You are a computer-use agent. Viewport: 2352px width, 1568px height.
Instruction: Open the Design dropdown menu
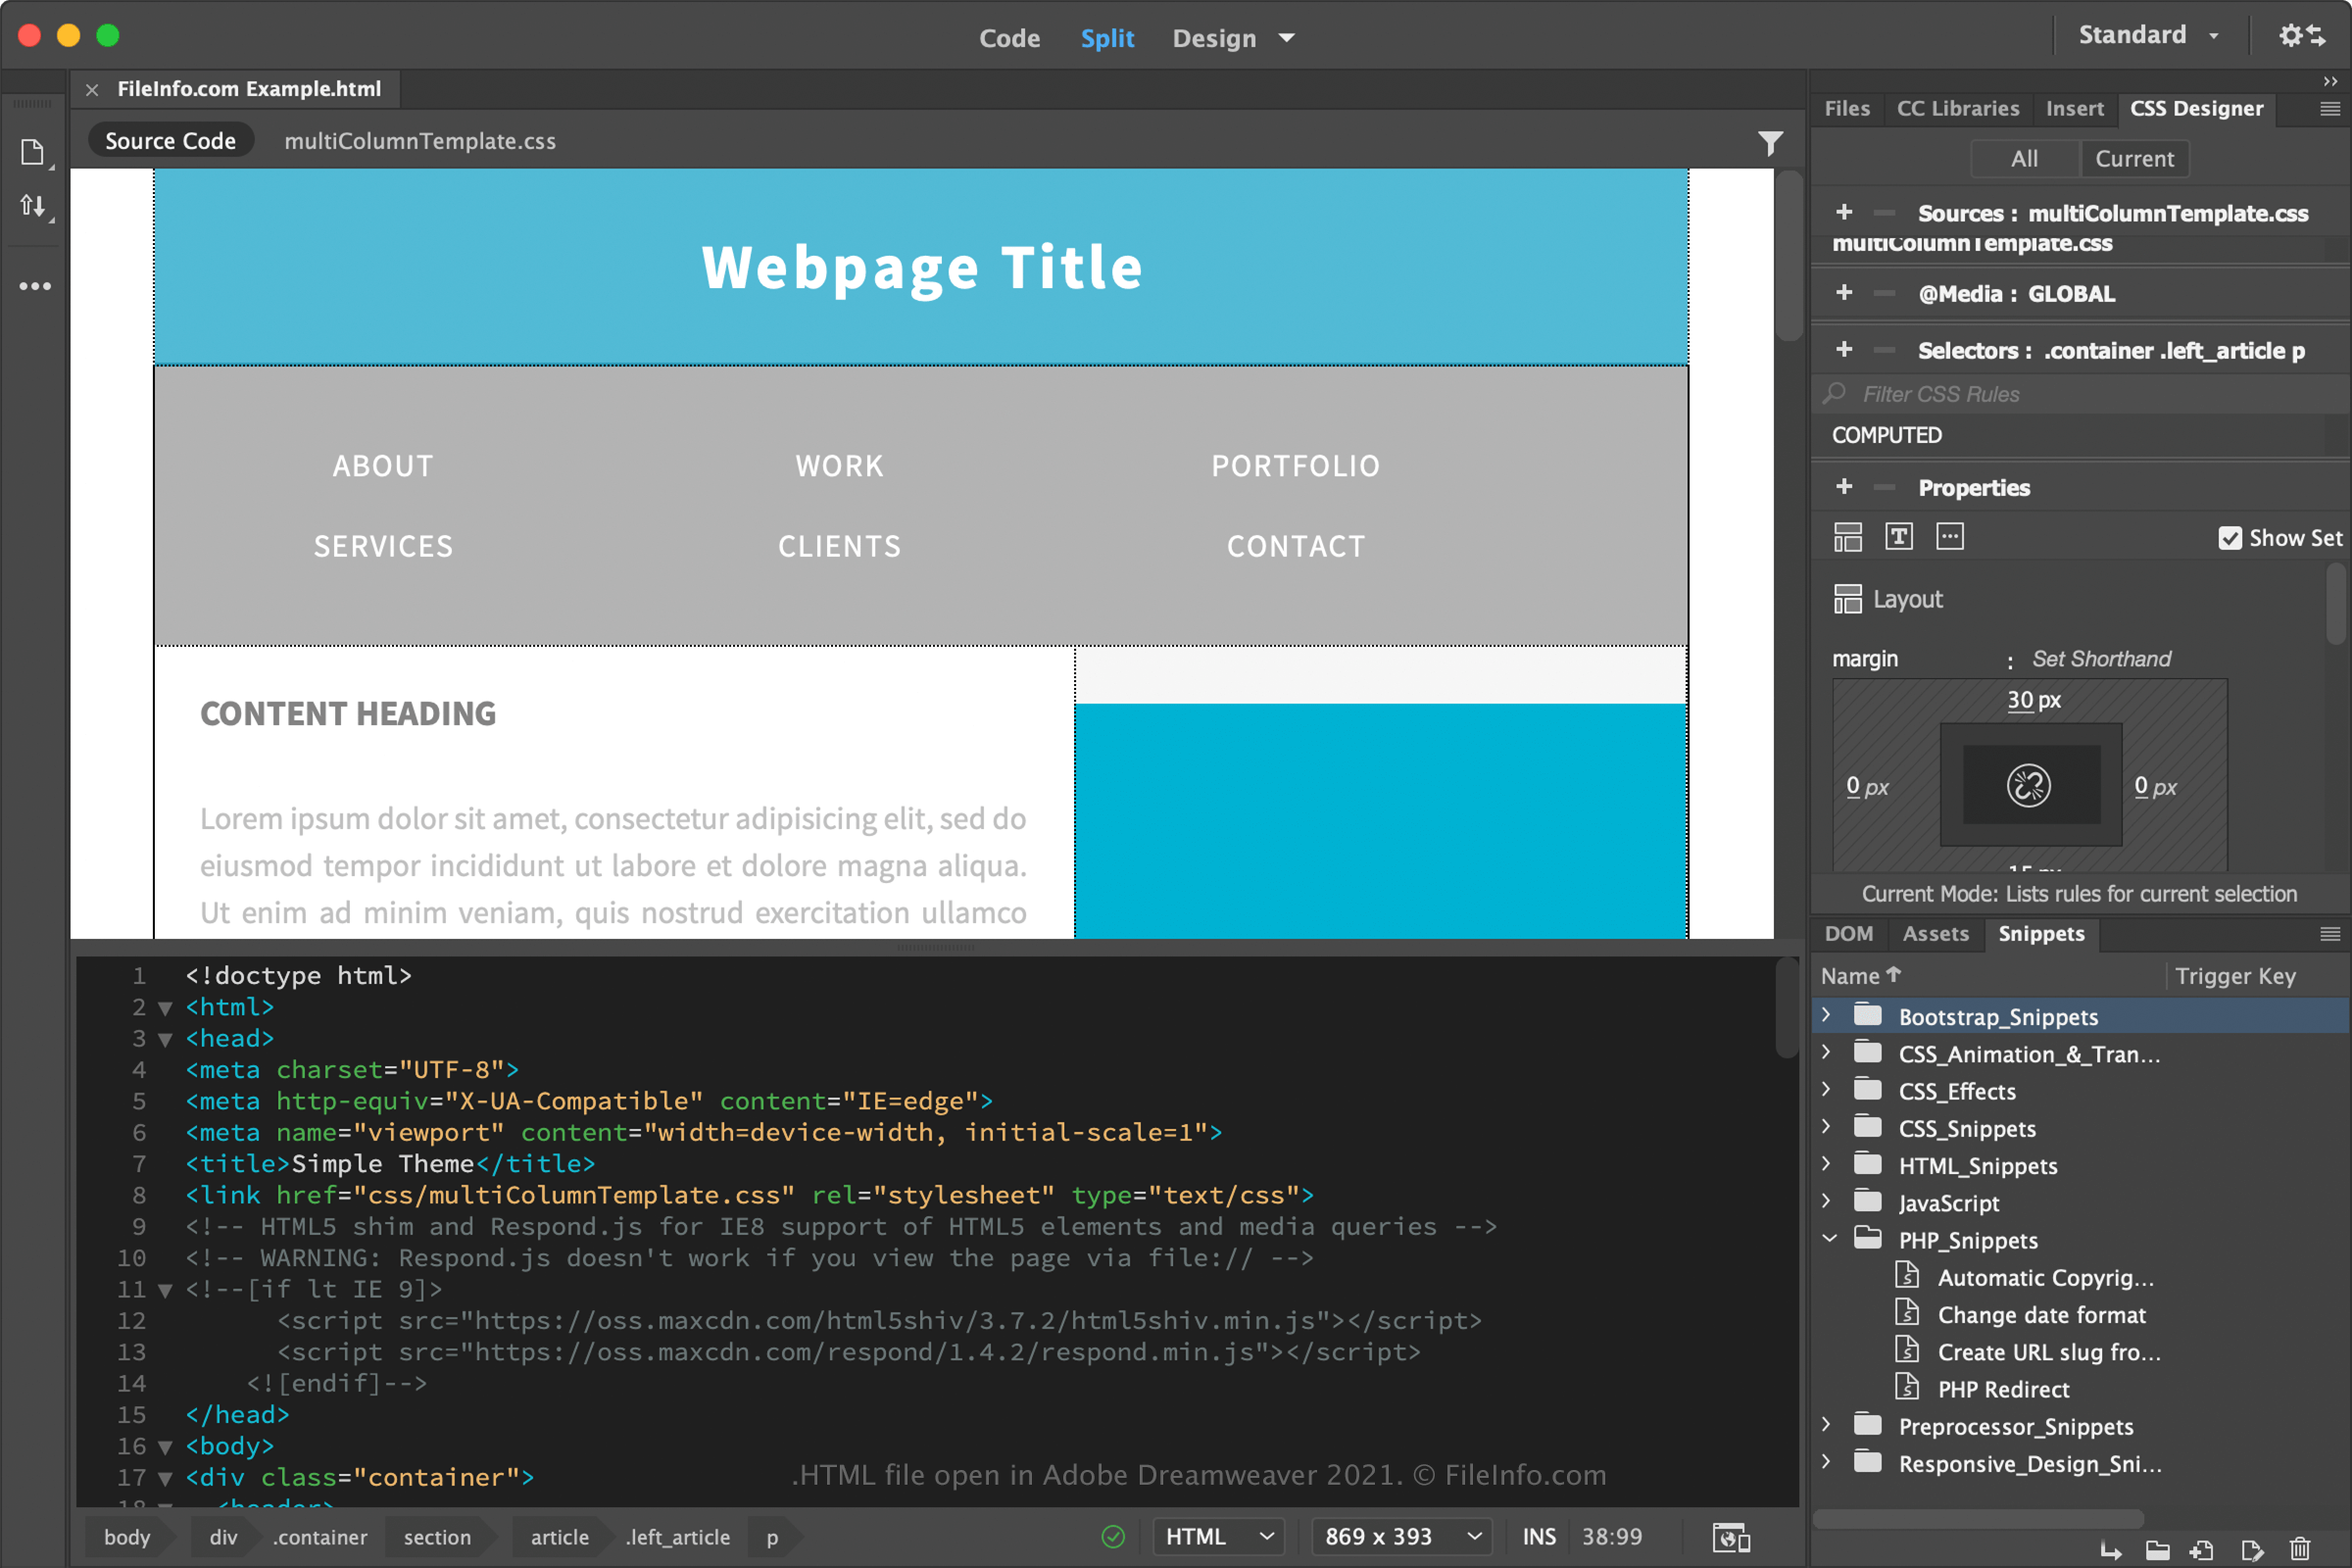(1286, 35)
